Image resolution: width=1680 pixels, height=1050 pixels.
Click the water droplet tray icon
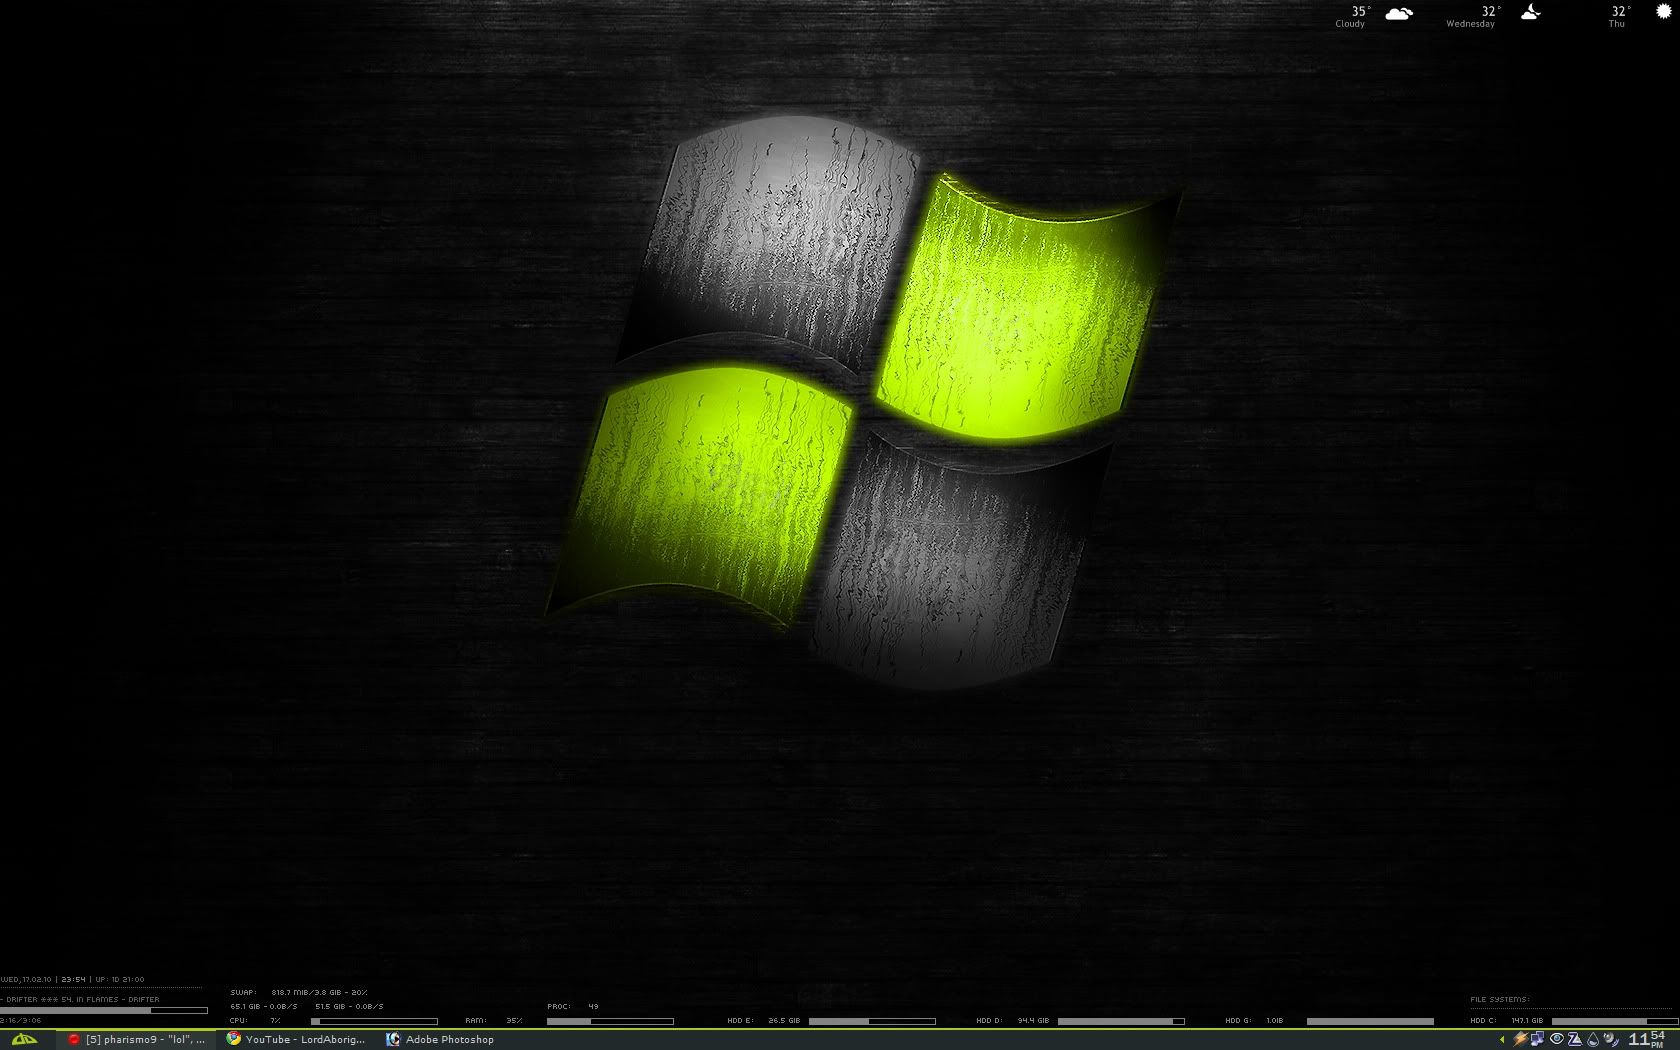click(1593, 1040)
